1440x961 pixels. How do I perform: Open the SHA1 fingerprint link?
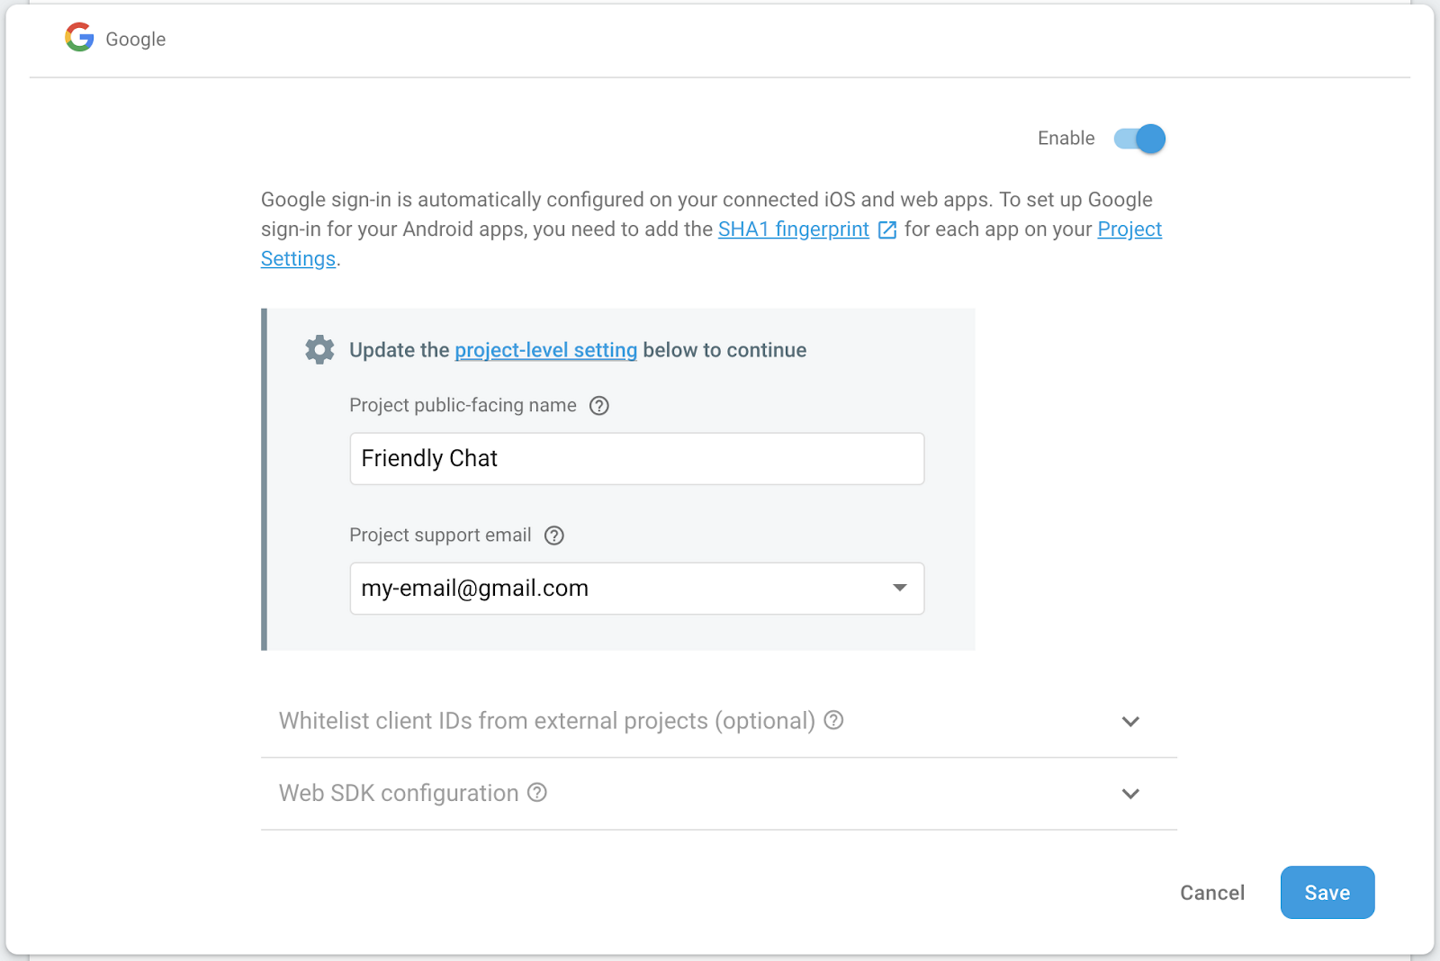tap(793, 230)
